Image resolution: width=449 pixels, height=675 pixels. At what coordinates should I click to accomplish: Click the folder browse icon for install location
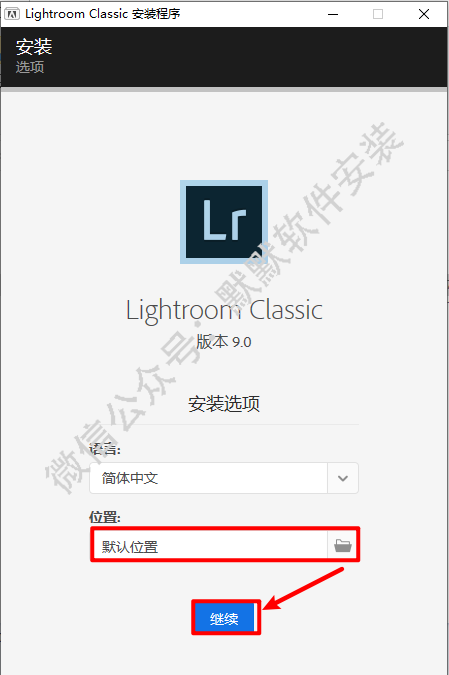[x=343, y=545]
